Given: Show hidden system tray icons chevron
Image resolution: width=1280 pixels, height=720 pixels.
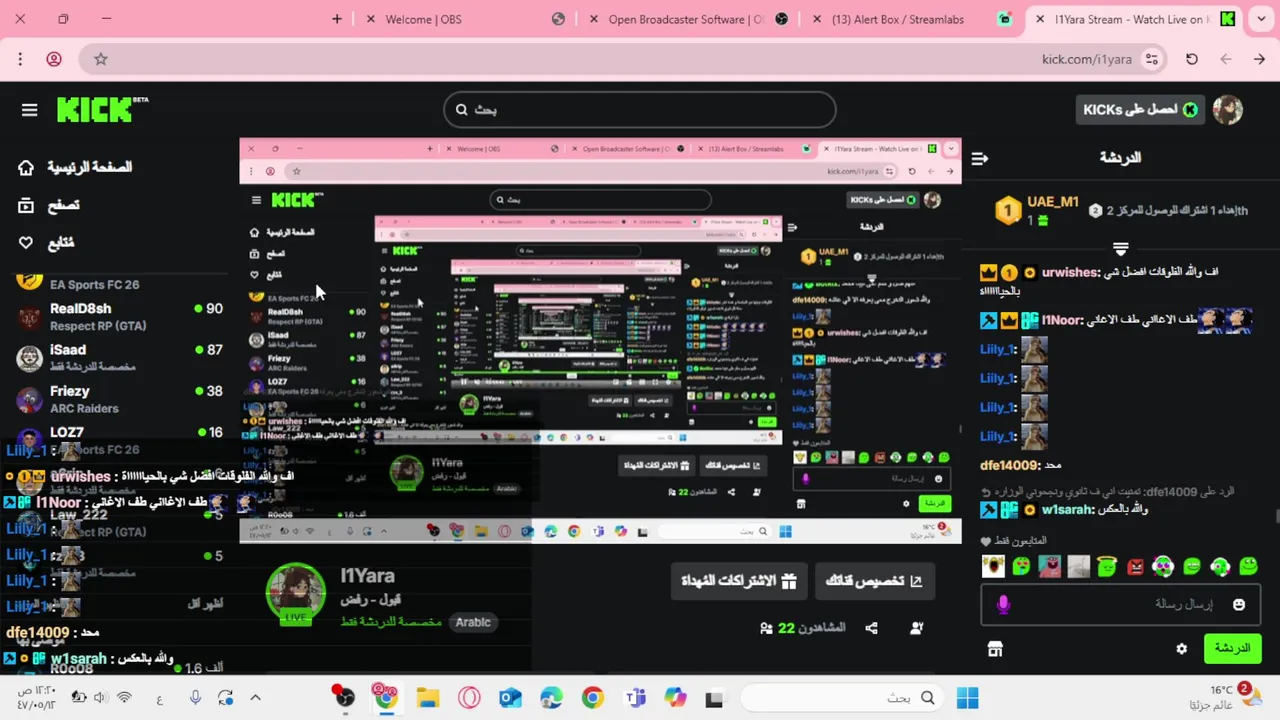Looking at the screenshot, I should [x=255, y=698].
